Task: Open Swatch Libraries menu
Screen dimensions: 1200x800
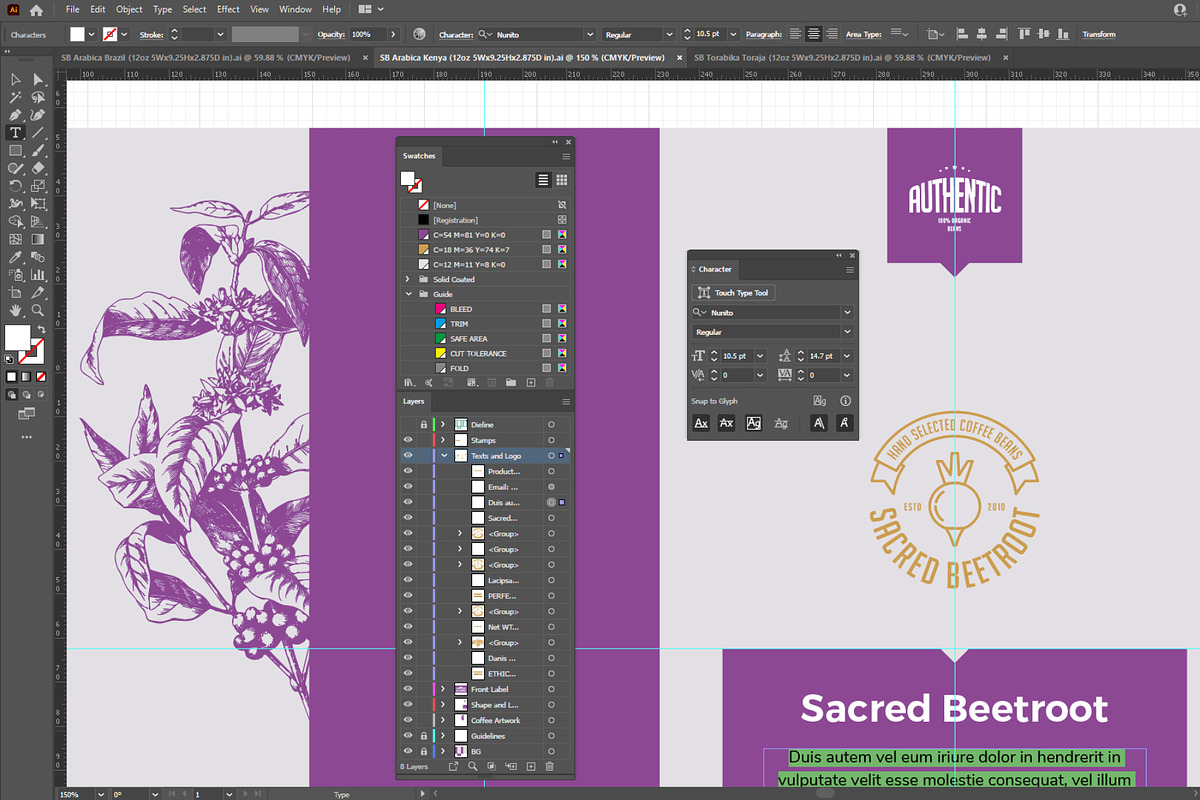Action: tap(408, 382)
